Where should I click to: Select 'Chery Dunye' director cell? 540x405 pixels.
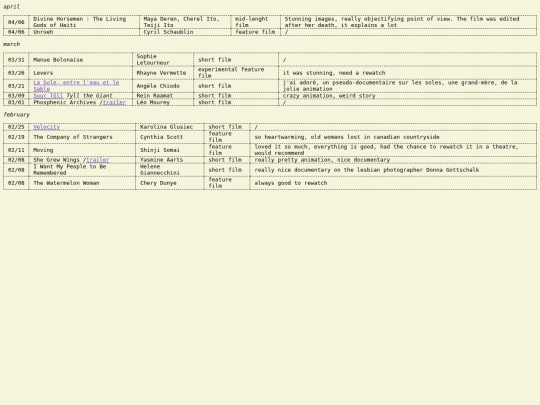click(x=170, y=183)
